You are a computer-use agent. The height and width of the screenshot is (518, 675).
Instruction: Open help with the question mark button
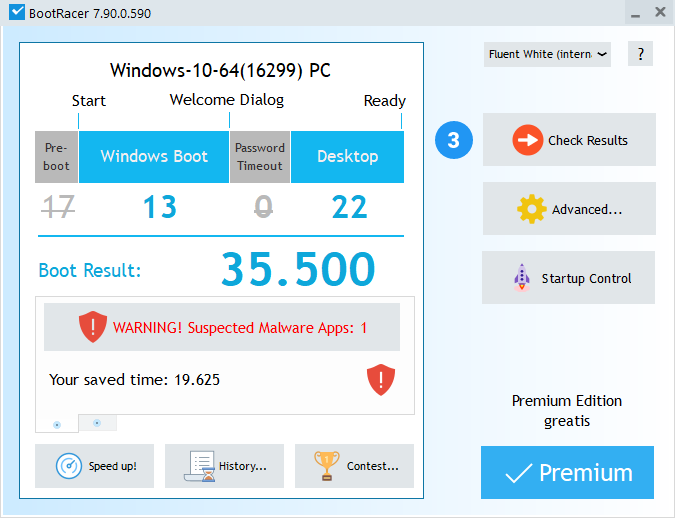(640, 54)
